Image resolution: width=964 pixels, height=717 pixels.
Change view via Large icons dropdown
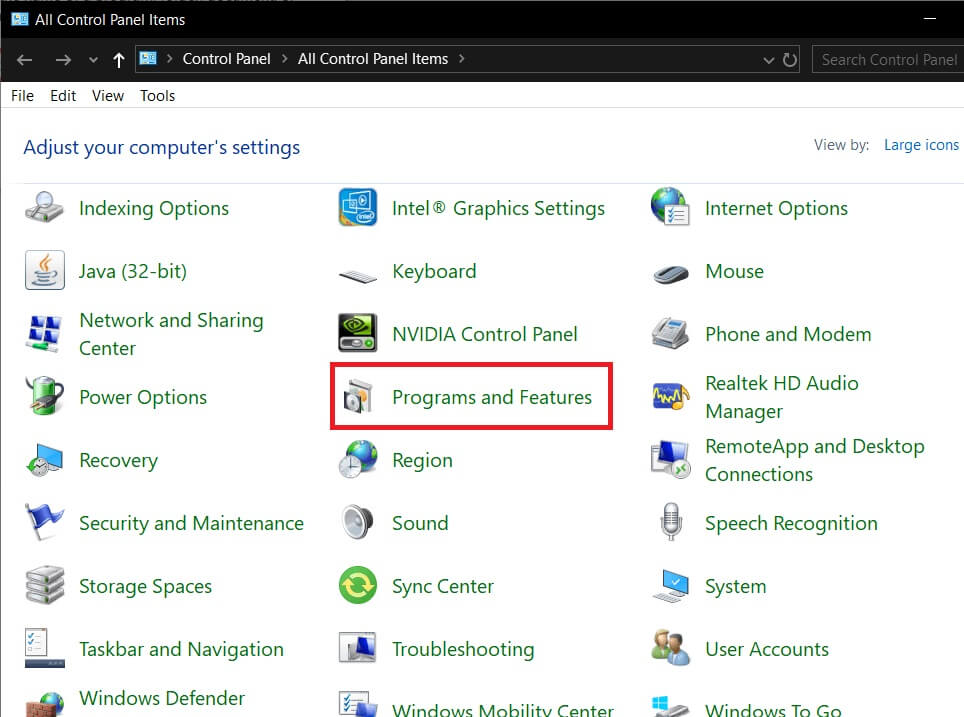(x=921, y=145)
